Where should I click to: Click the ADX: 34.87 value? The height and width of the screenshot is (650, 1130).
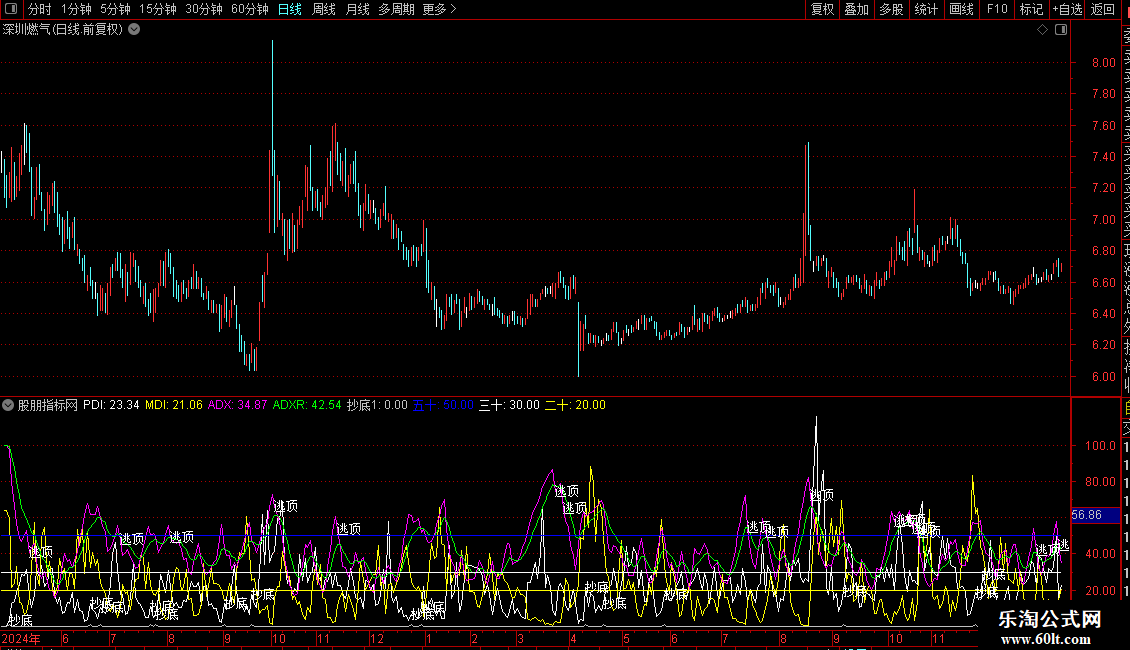click(237, 405)
